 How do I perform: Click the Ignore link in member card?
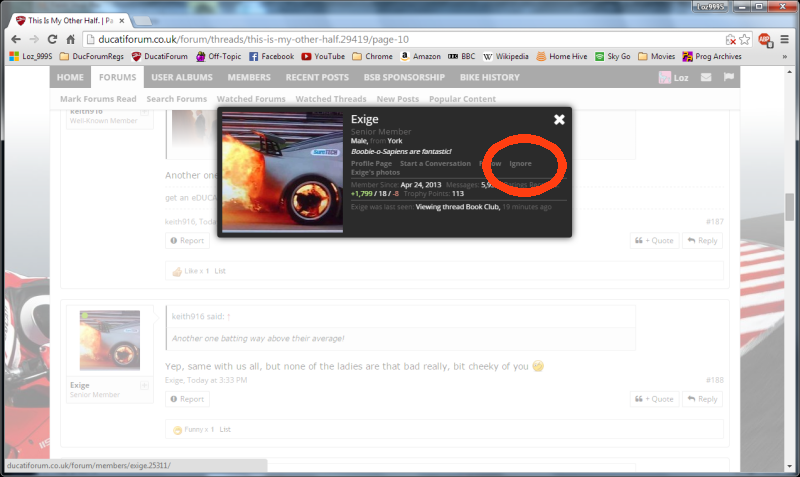point(520,163)
